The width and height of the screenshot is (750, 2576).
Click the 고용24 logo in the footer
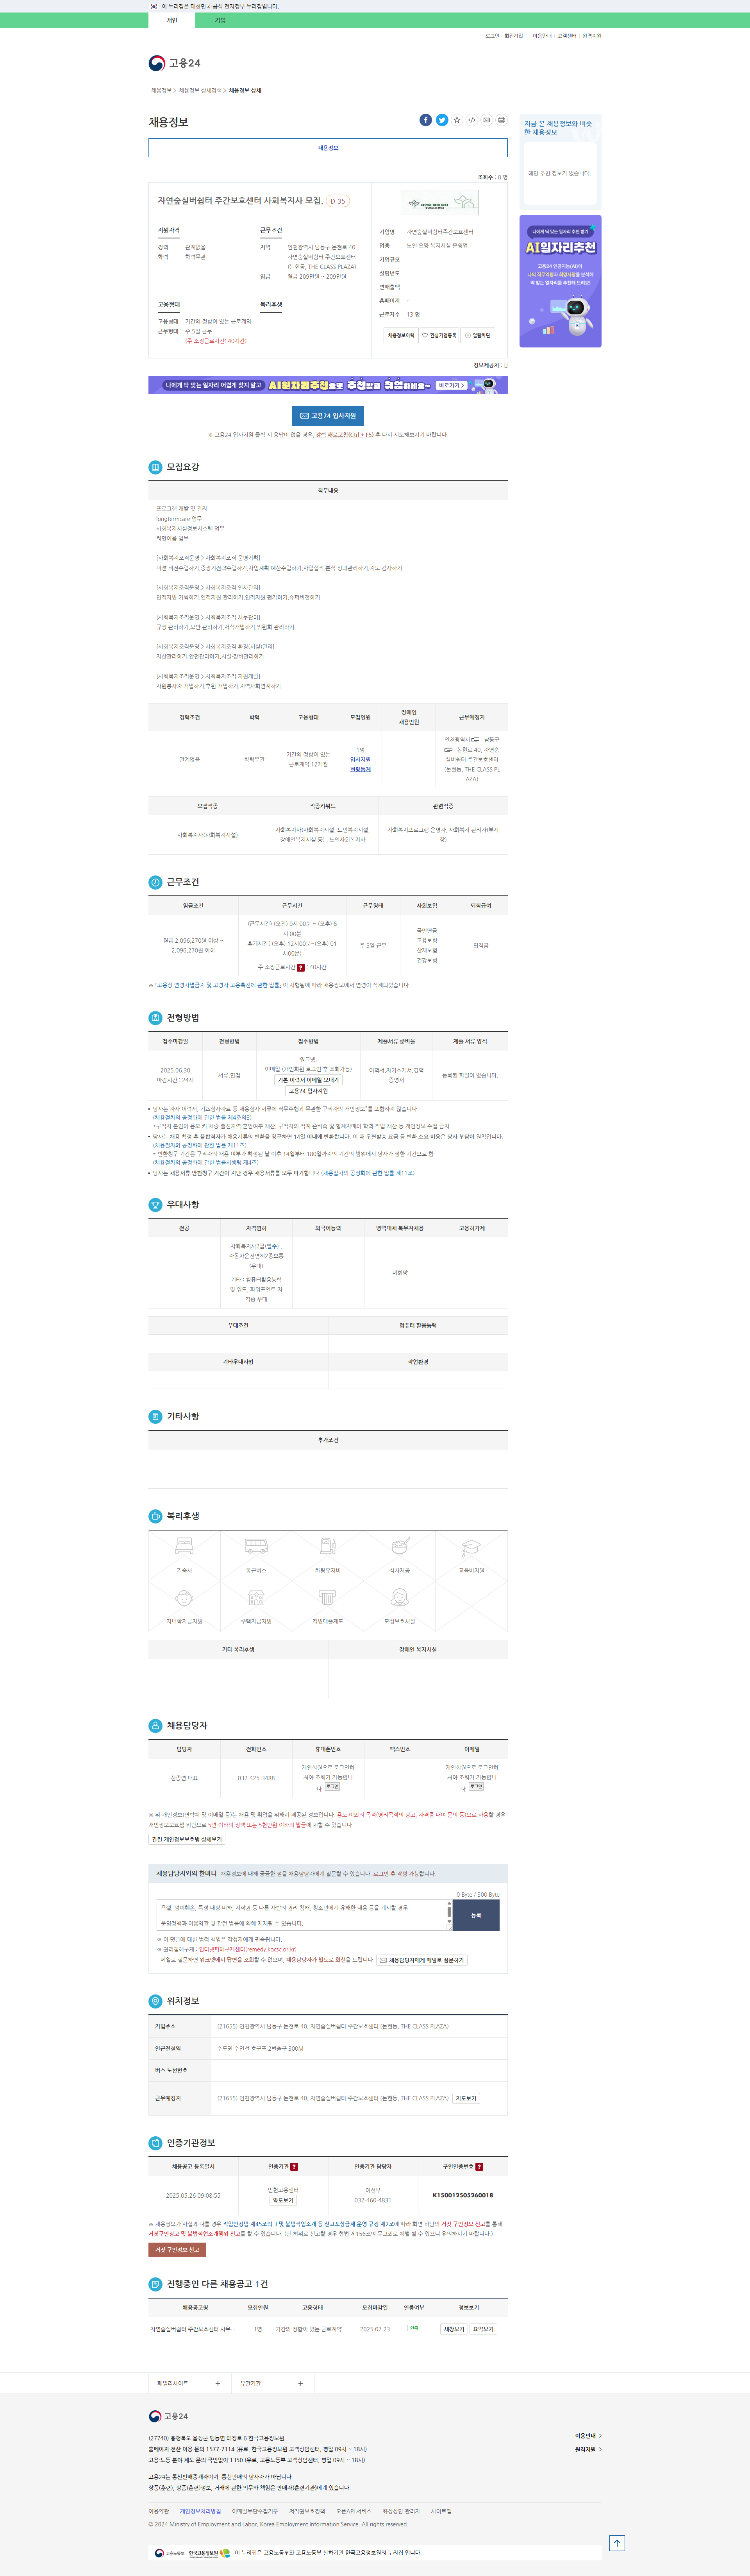[168, 2416]
